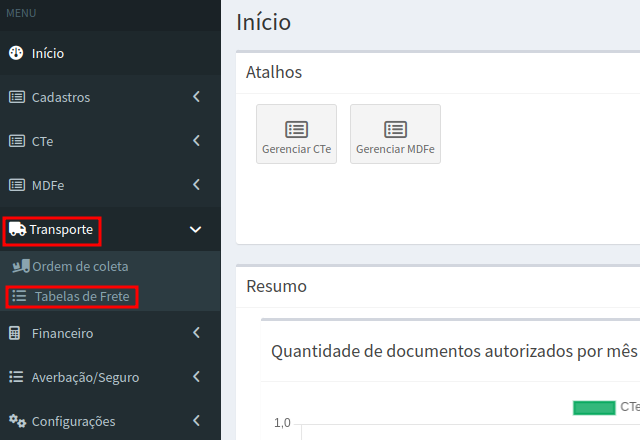This screenshot has height=440, width=640.
Task: Expand the Financeiro submenu arrow
Action: point(196,333)
